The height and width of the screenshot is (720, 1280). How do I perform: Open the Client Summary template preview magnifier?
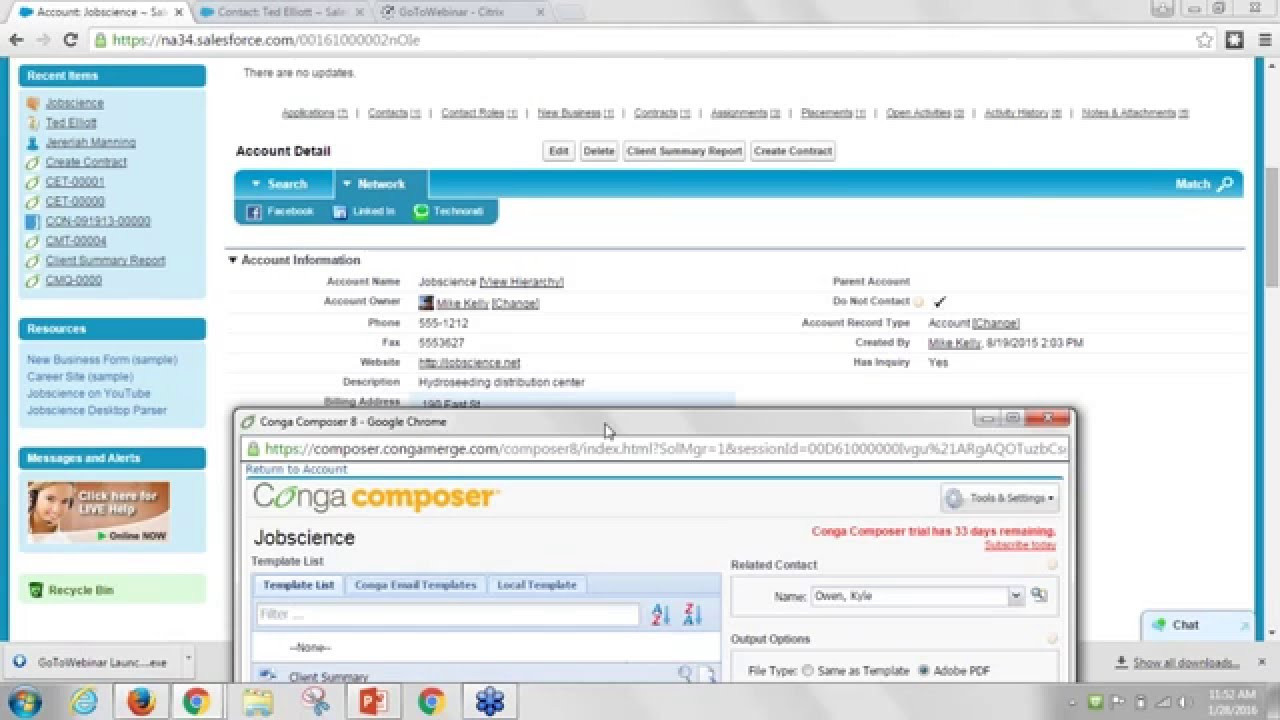pos(685,675)
